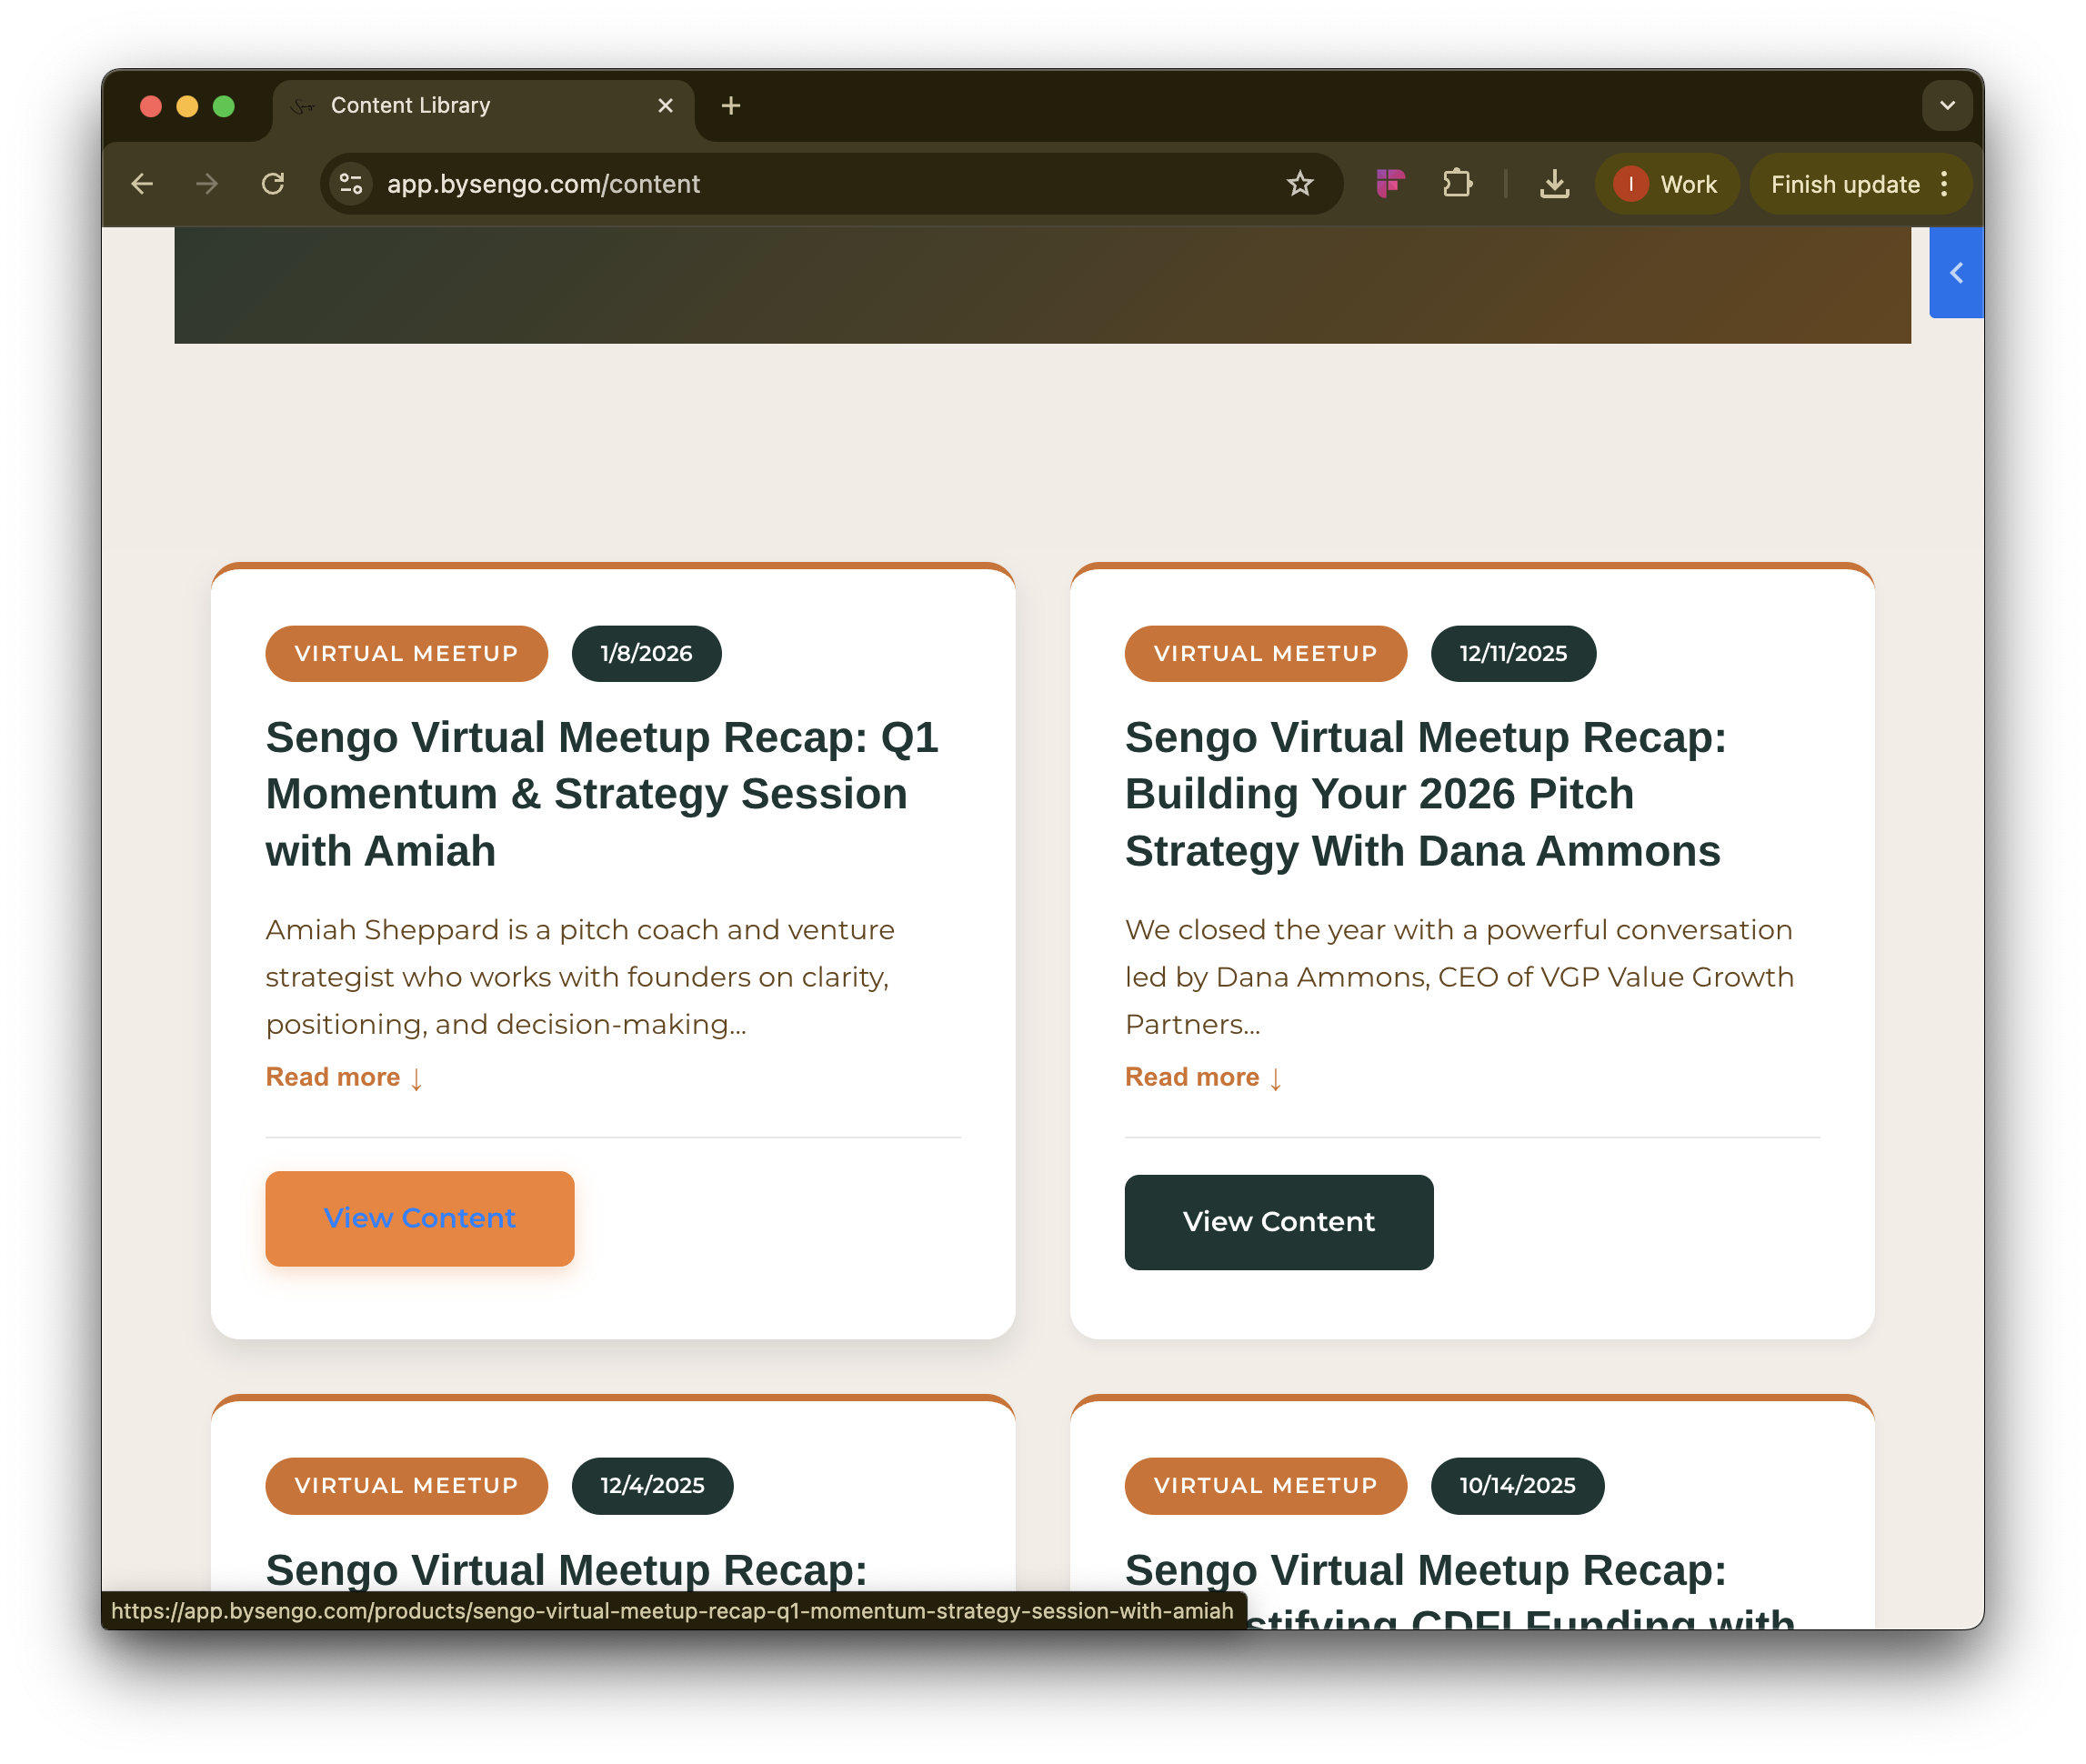2086x1764 pixels.
Task: View Content for 2026 Pitch Strategy recap
Action: (x=1278, y=1222)
